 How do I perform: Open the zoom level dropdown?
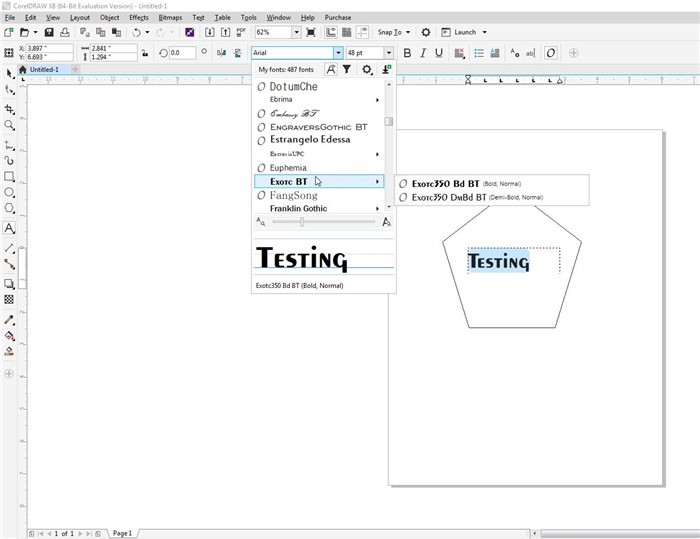pyautogui.click(x=296, y=32)
